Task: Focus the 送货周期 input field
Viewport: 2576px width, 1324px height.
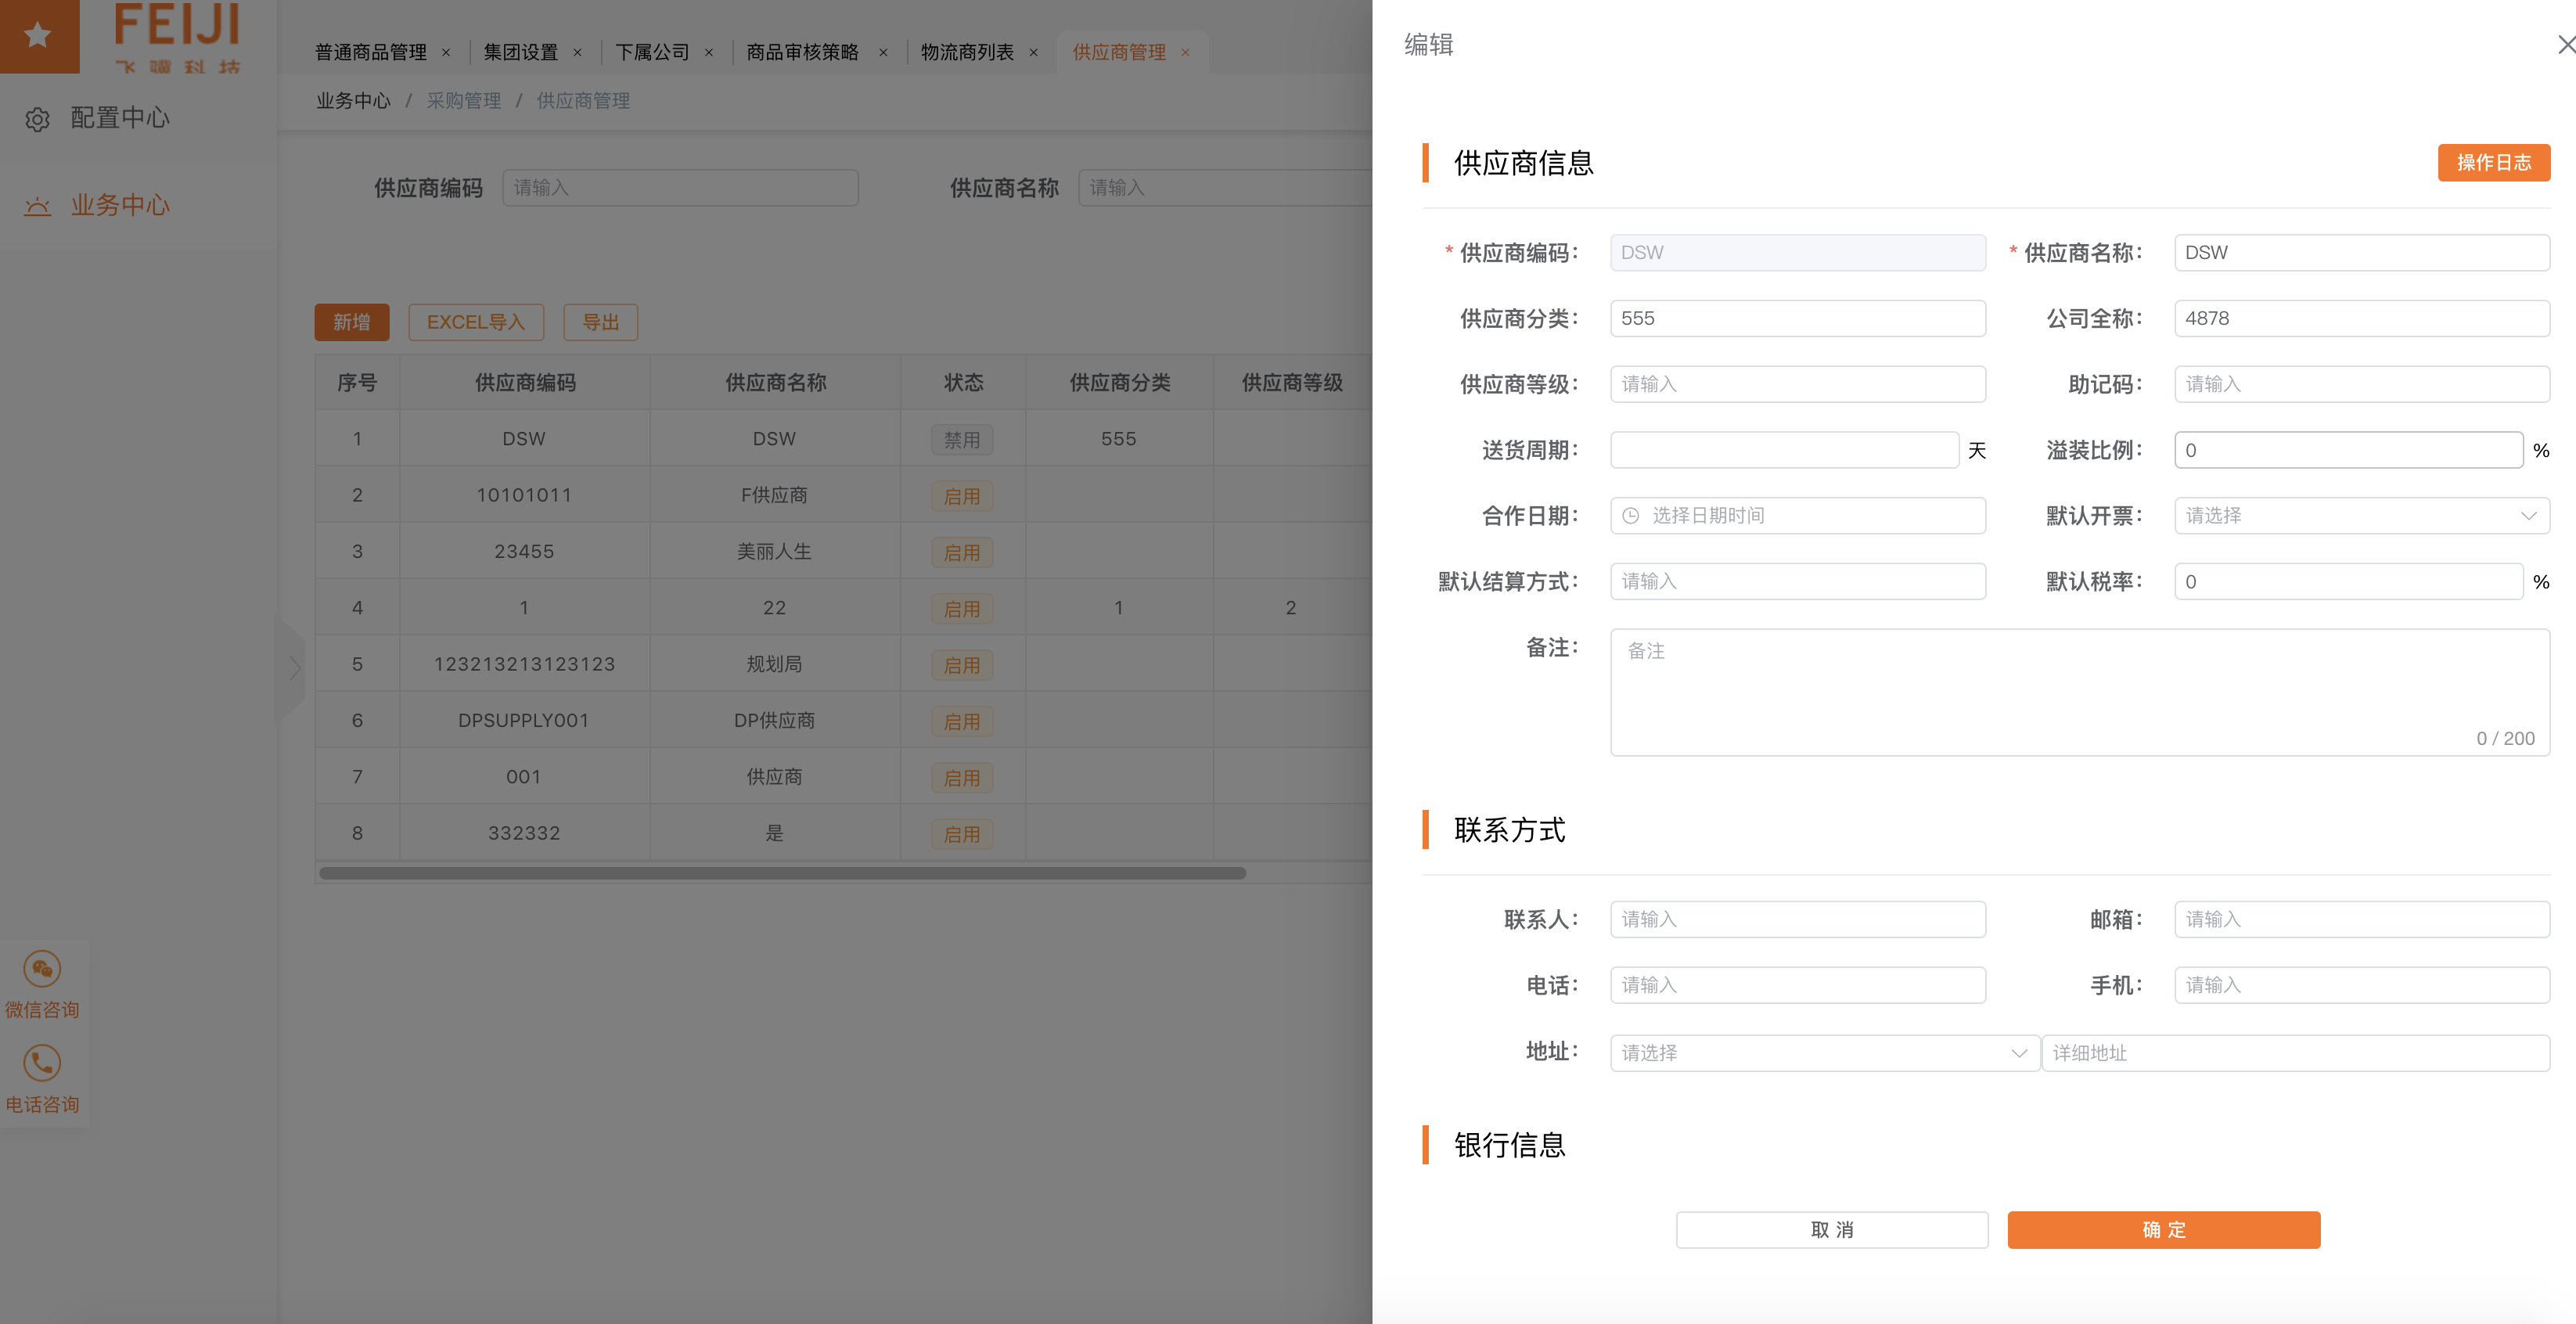Action: (1784, 450)
